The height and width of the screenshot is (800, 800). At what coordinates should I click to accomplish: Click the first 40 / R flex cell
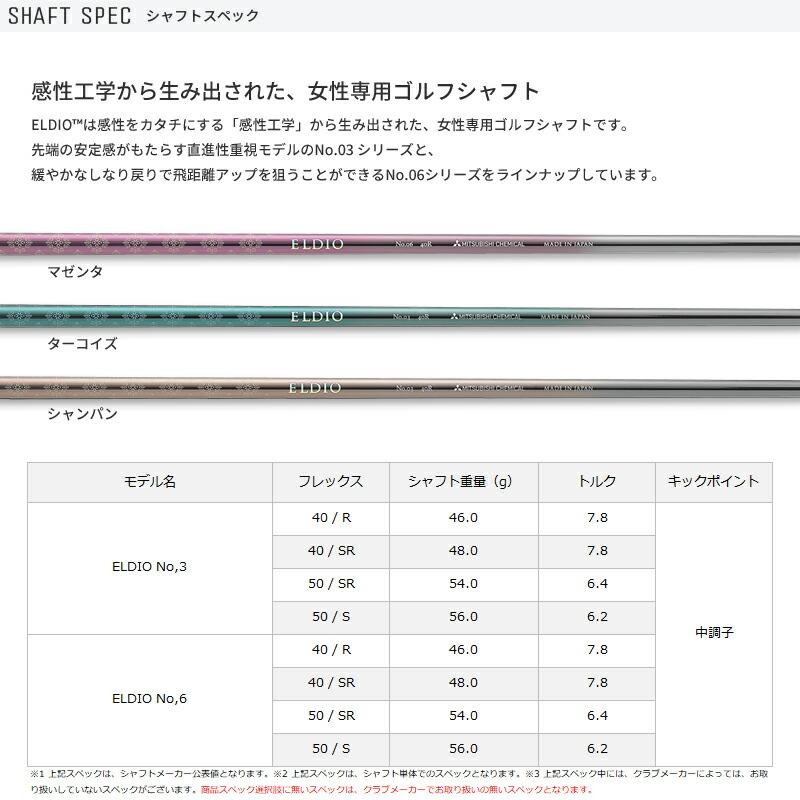pos(331,519)
